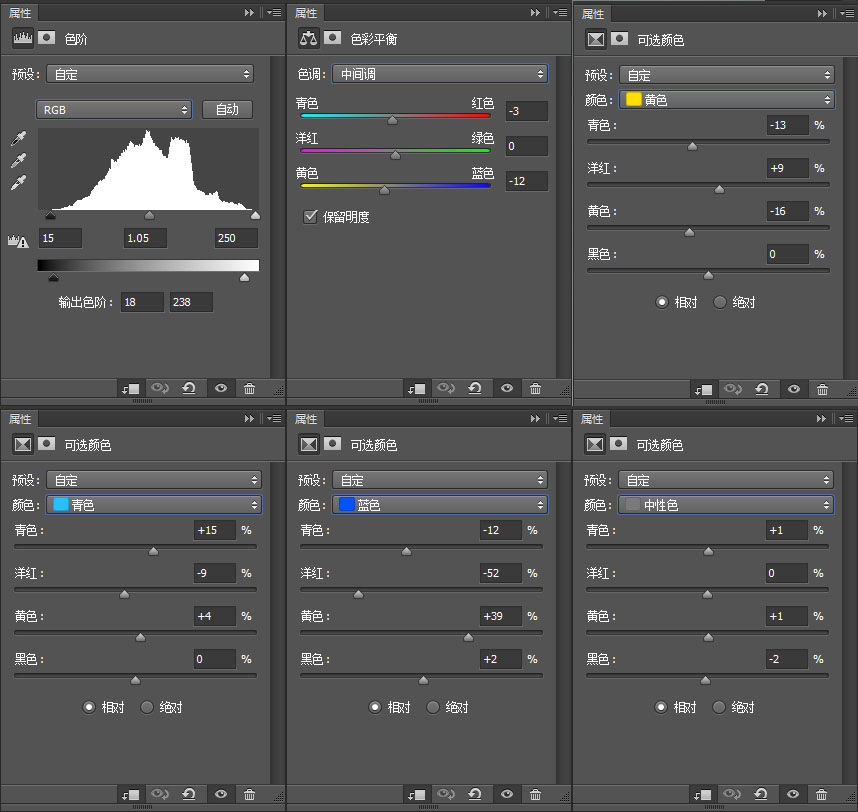Open the Colors dropdown showing Yellows
858x812 pixels.
[x=727, y=100]
